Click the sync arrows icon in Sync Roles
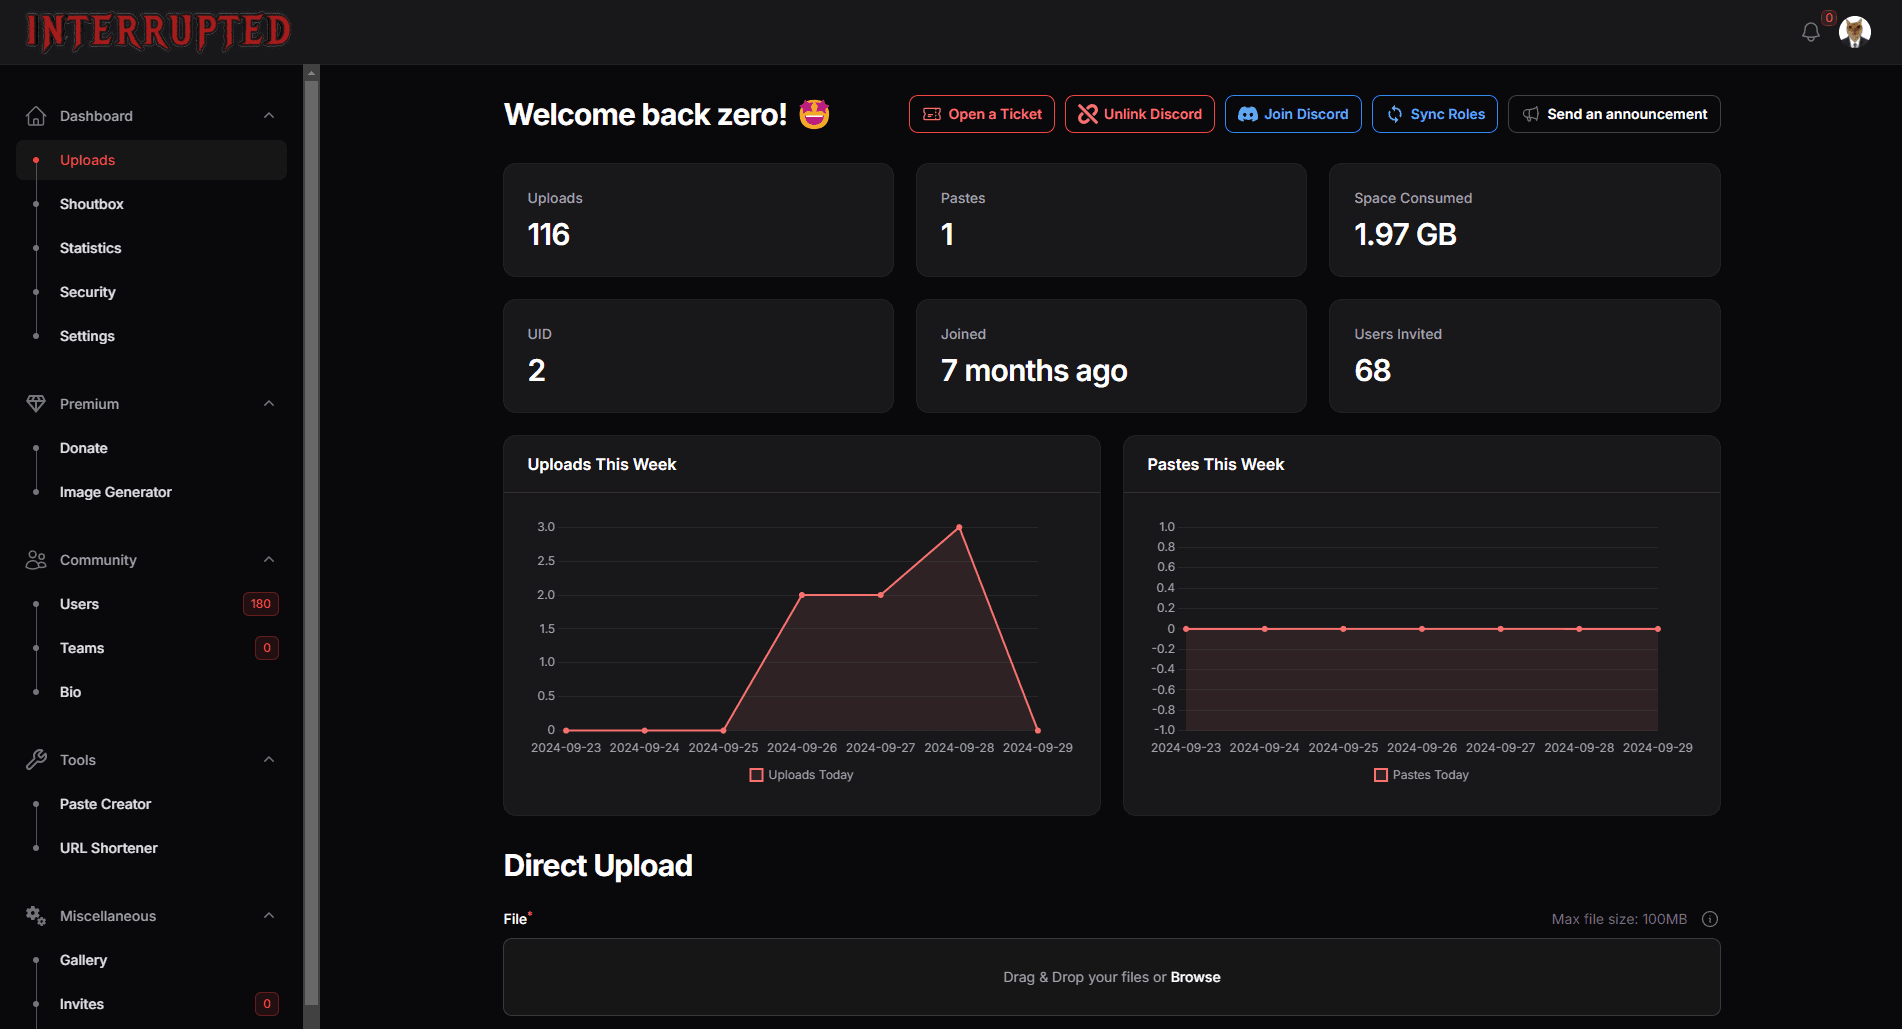Viewport: 1902px width, 1029px height. (x=1395, y=114)
